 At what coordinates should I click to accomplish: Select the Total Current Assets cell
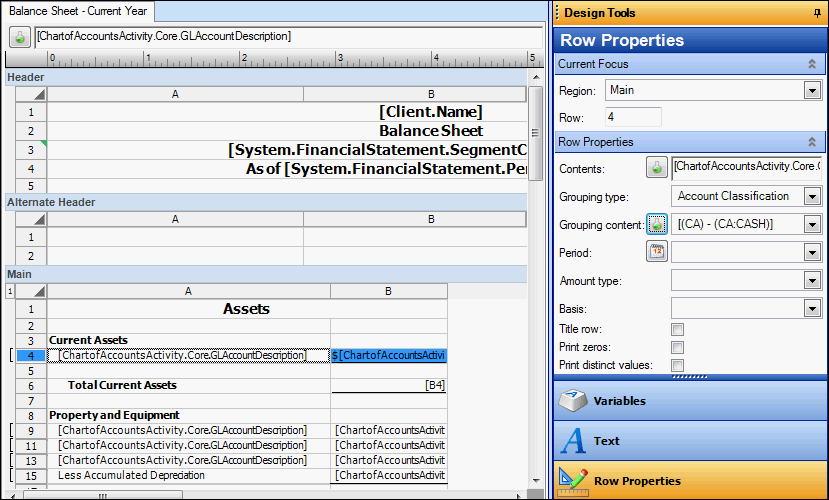(x=188, y=385)
